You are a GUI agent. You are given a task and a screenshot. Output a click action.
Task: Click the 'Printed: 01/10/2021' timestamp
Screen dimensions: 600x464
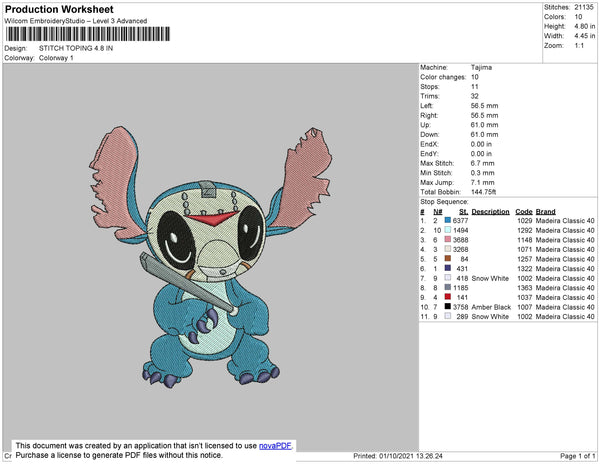(398, 456)
